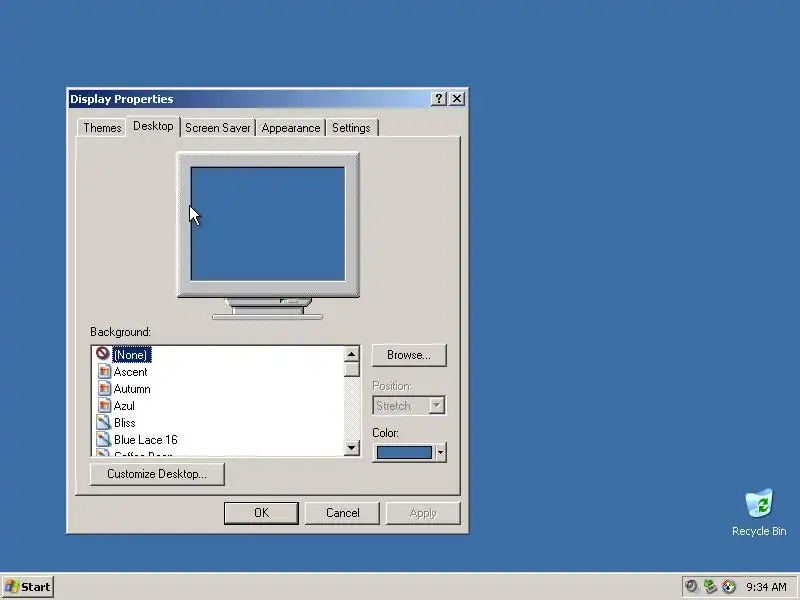
Task: Go to the Settings tab
Action: pos(351,128)
